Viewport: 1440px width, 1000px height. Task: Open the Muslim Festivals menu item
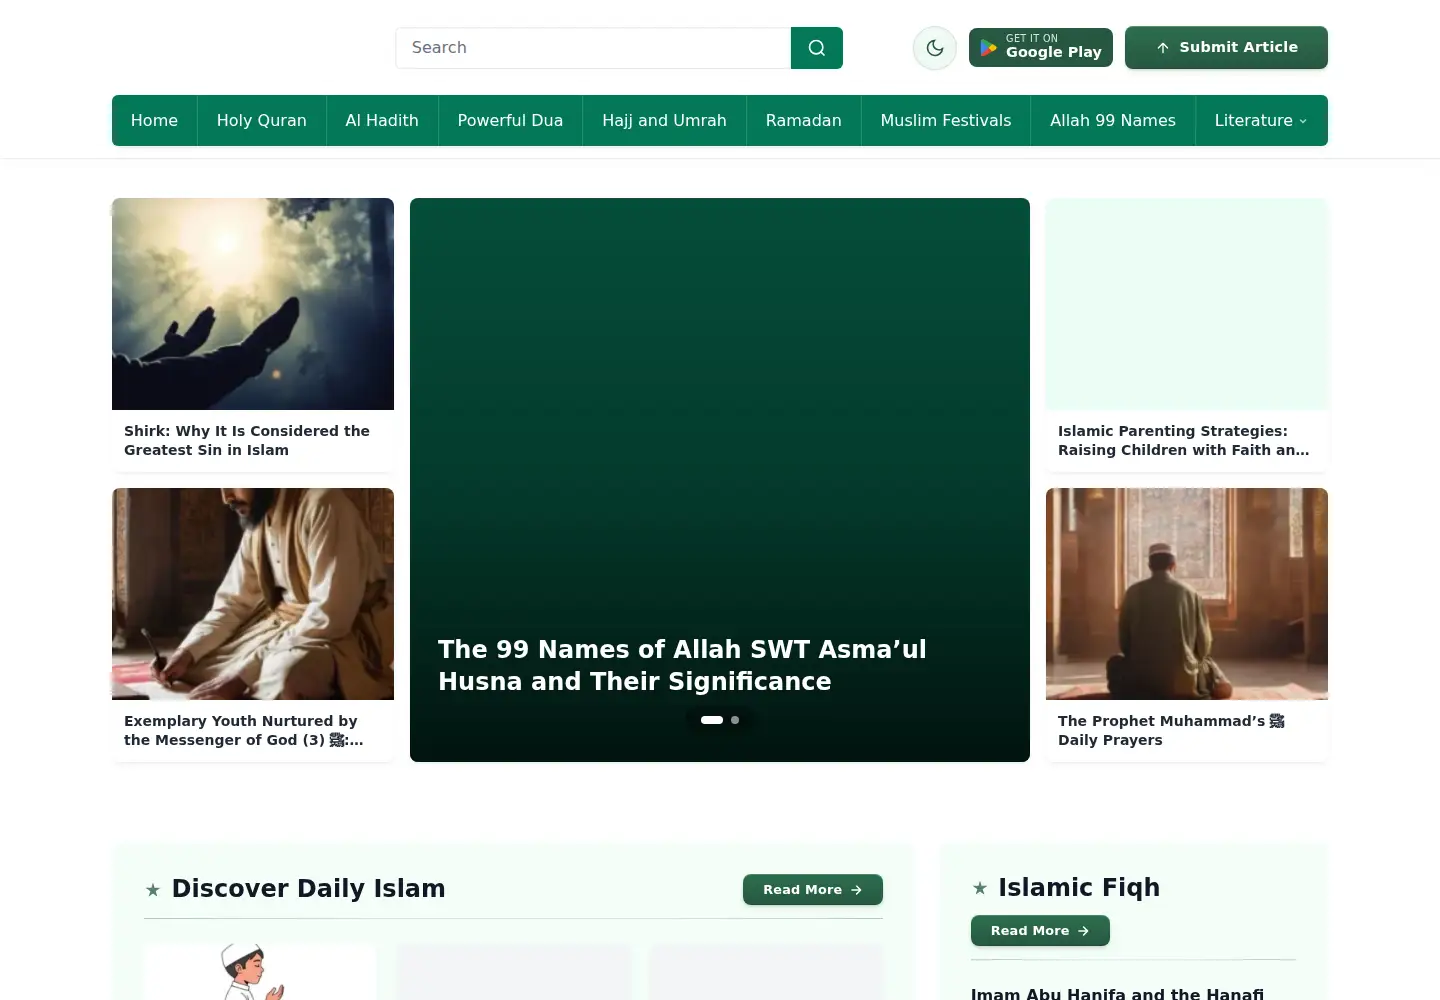(x=946, y=120)
